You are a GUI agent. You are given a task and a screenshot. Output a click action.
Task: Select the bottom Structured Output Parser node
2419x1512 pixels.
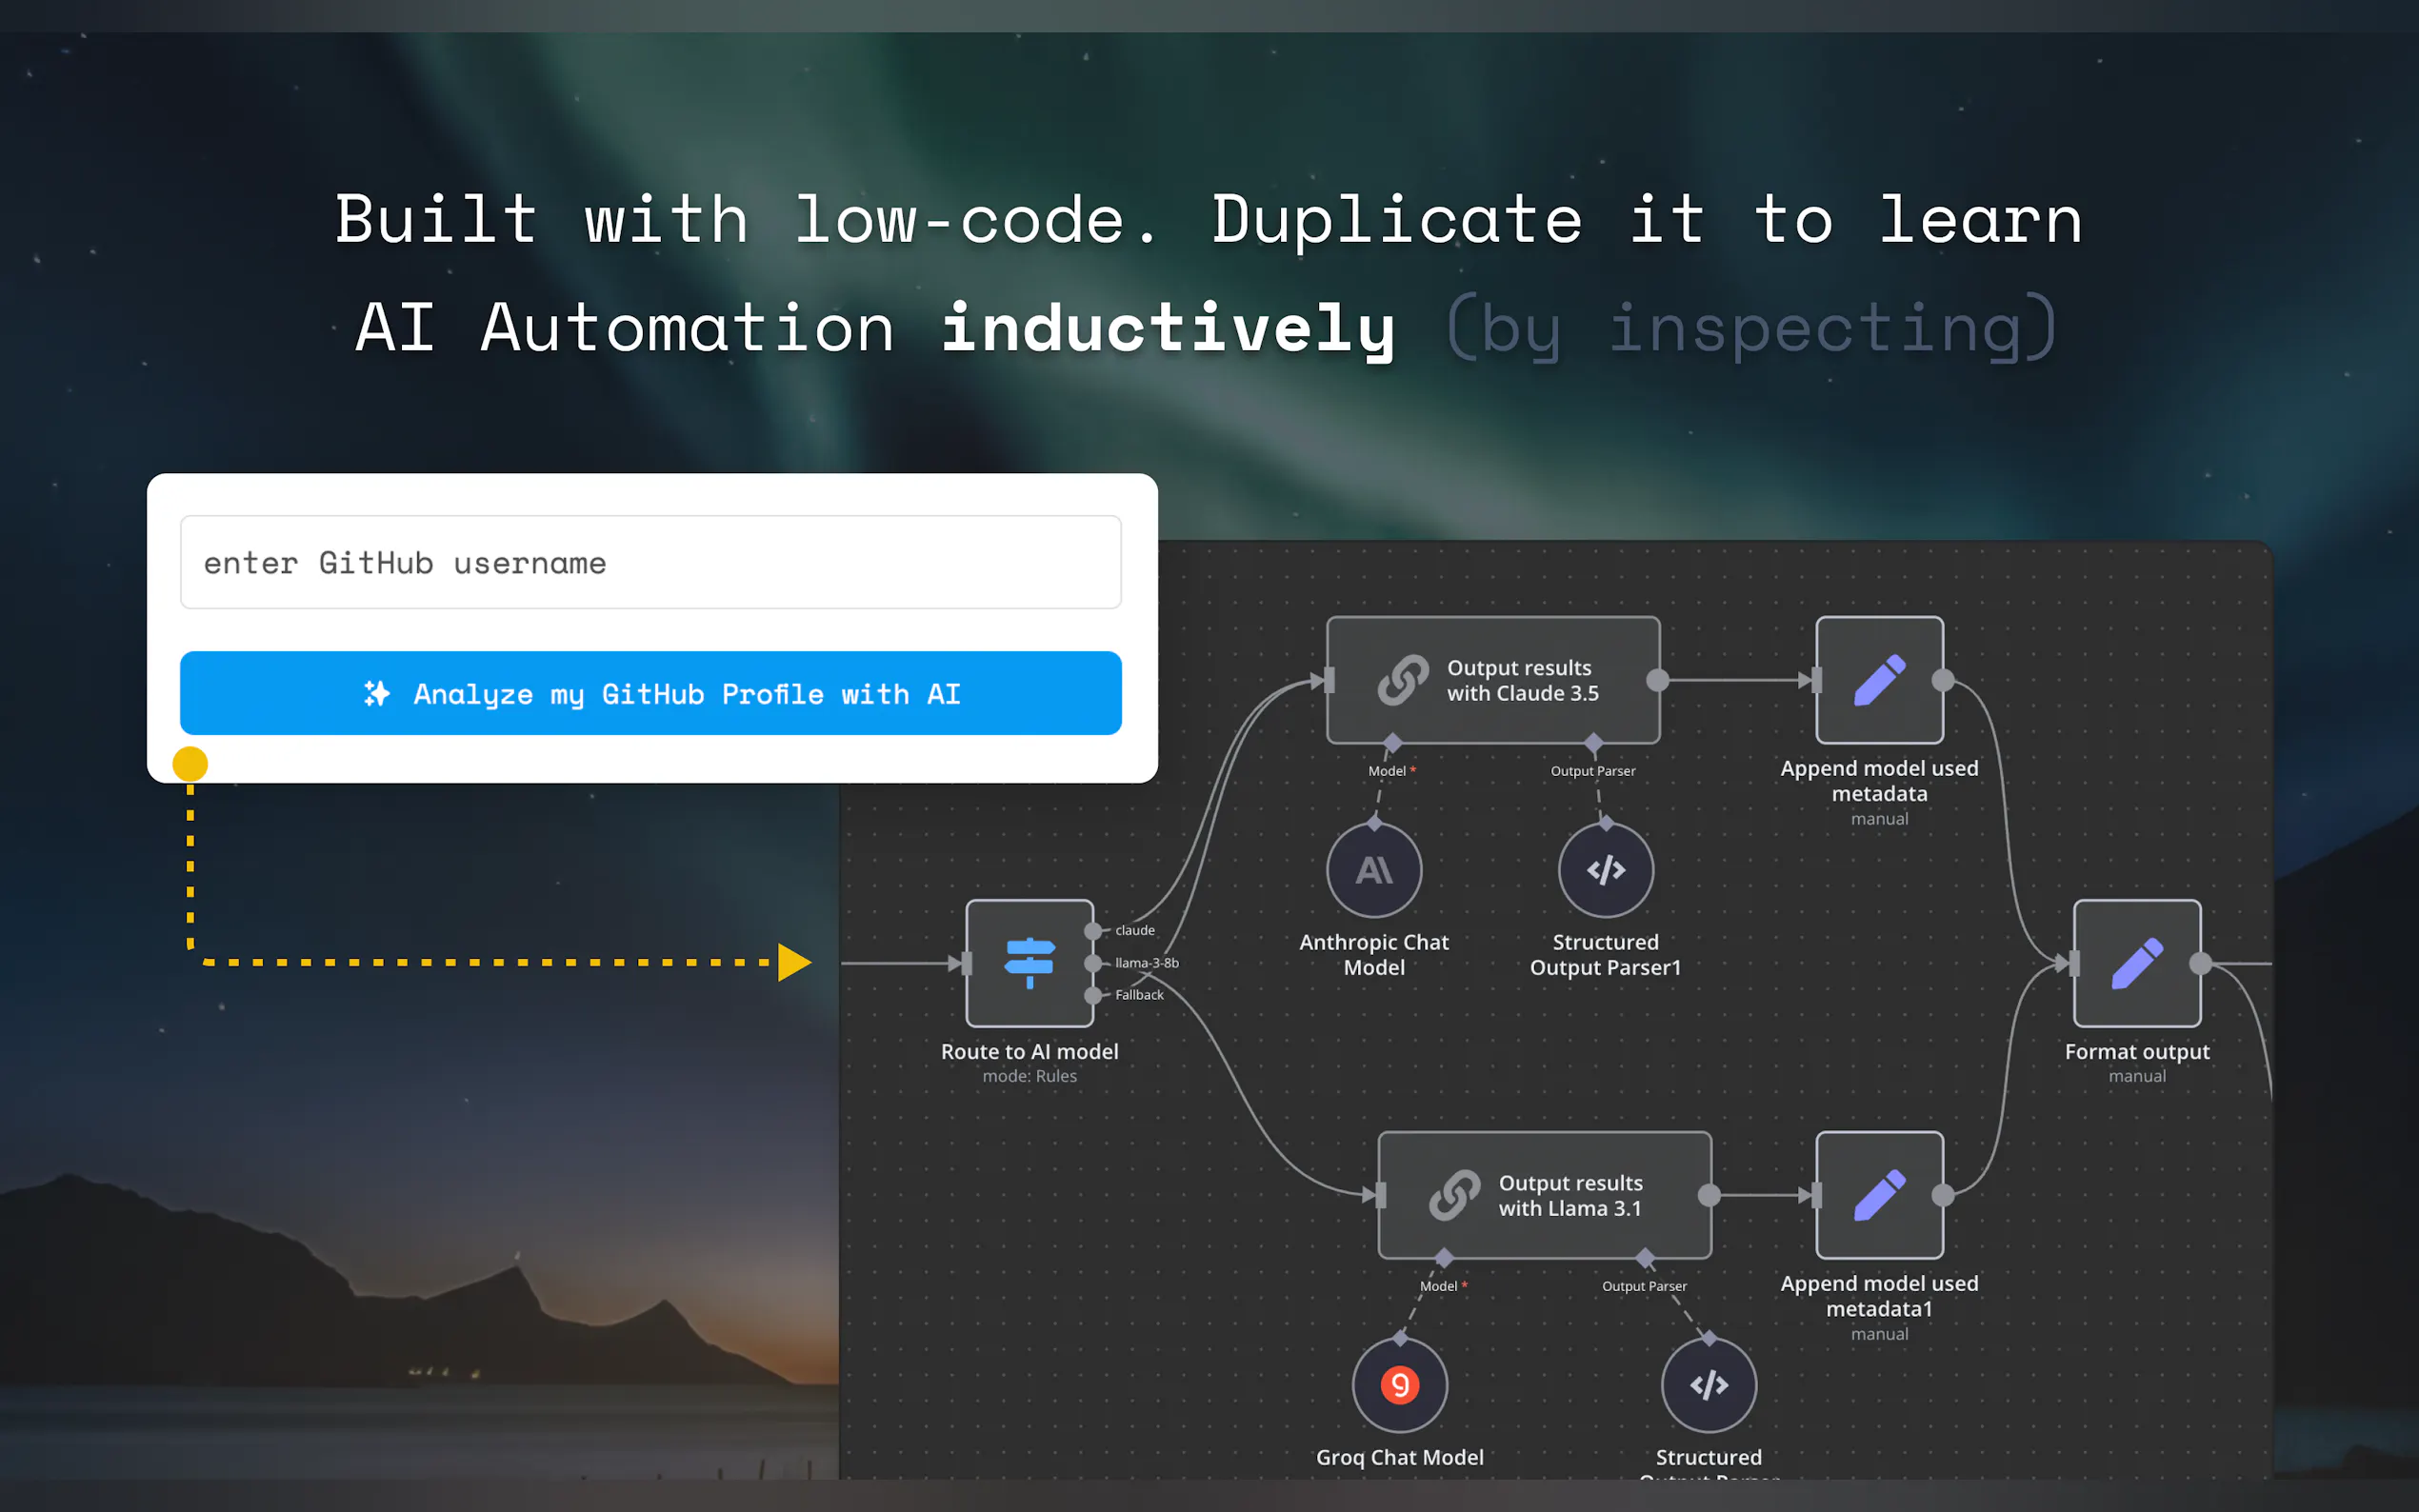[1708, 1385]
